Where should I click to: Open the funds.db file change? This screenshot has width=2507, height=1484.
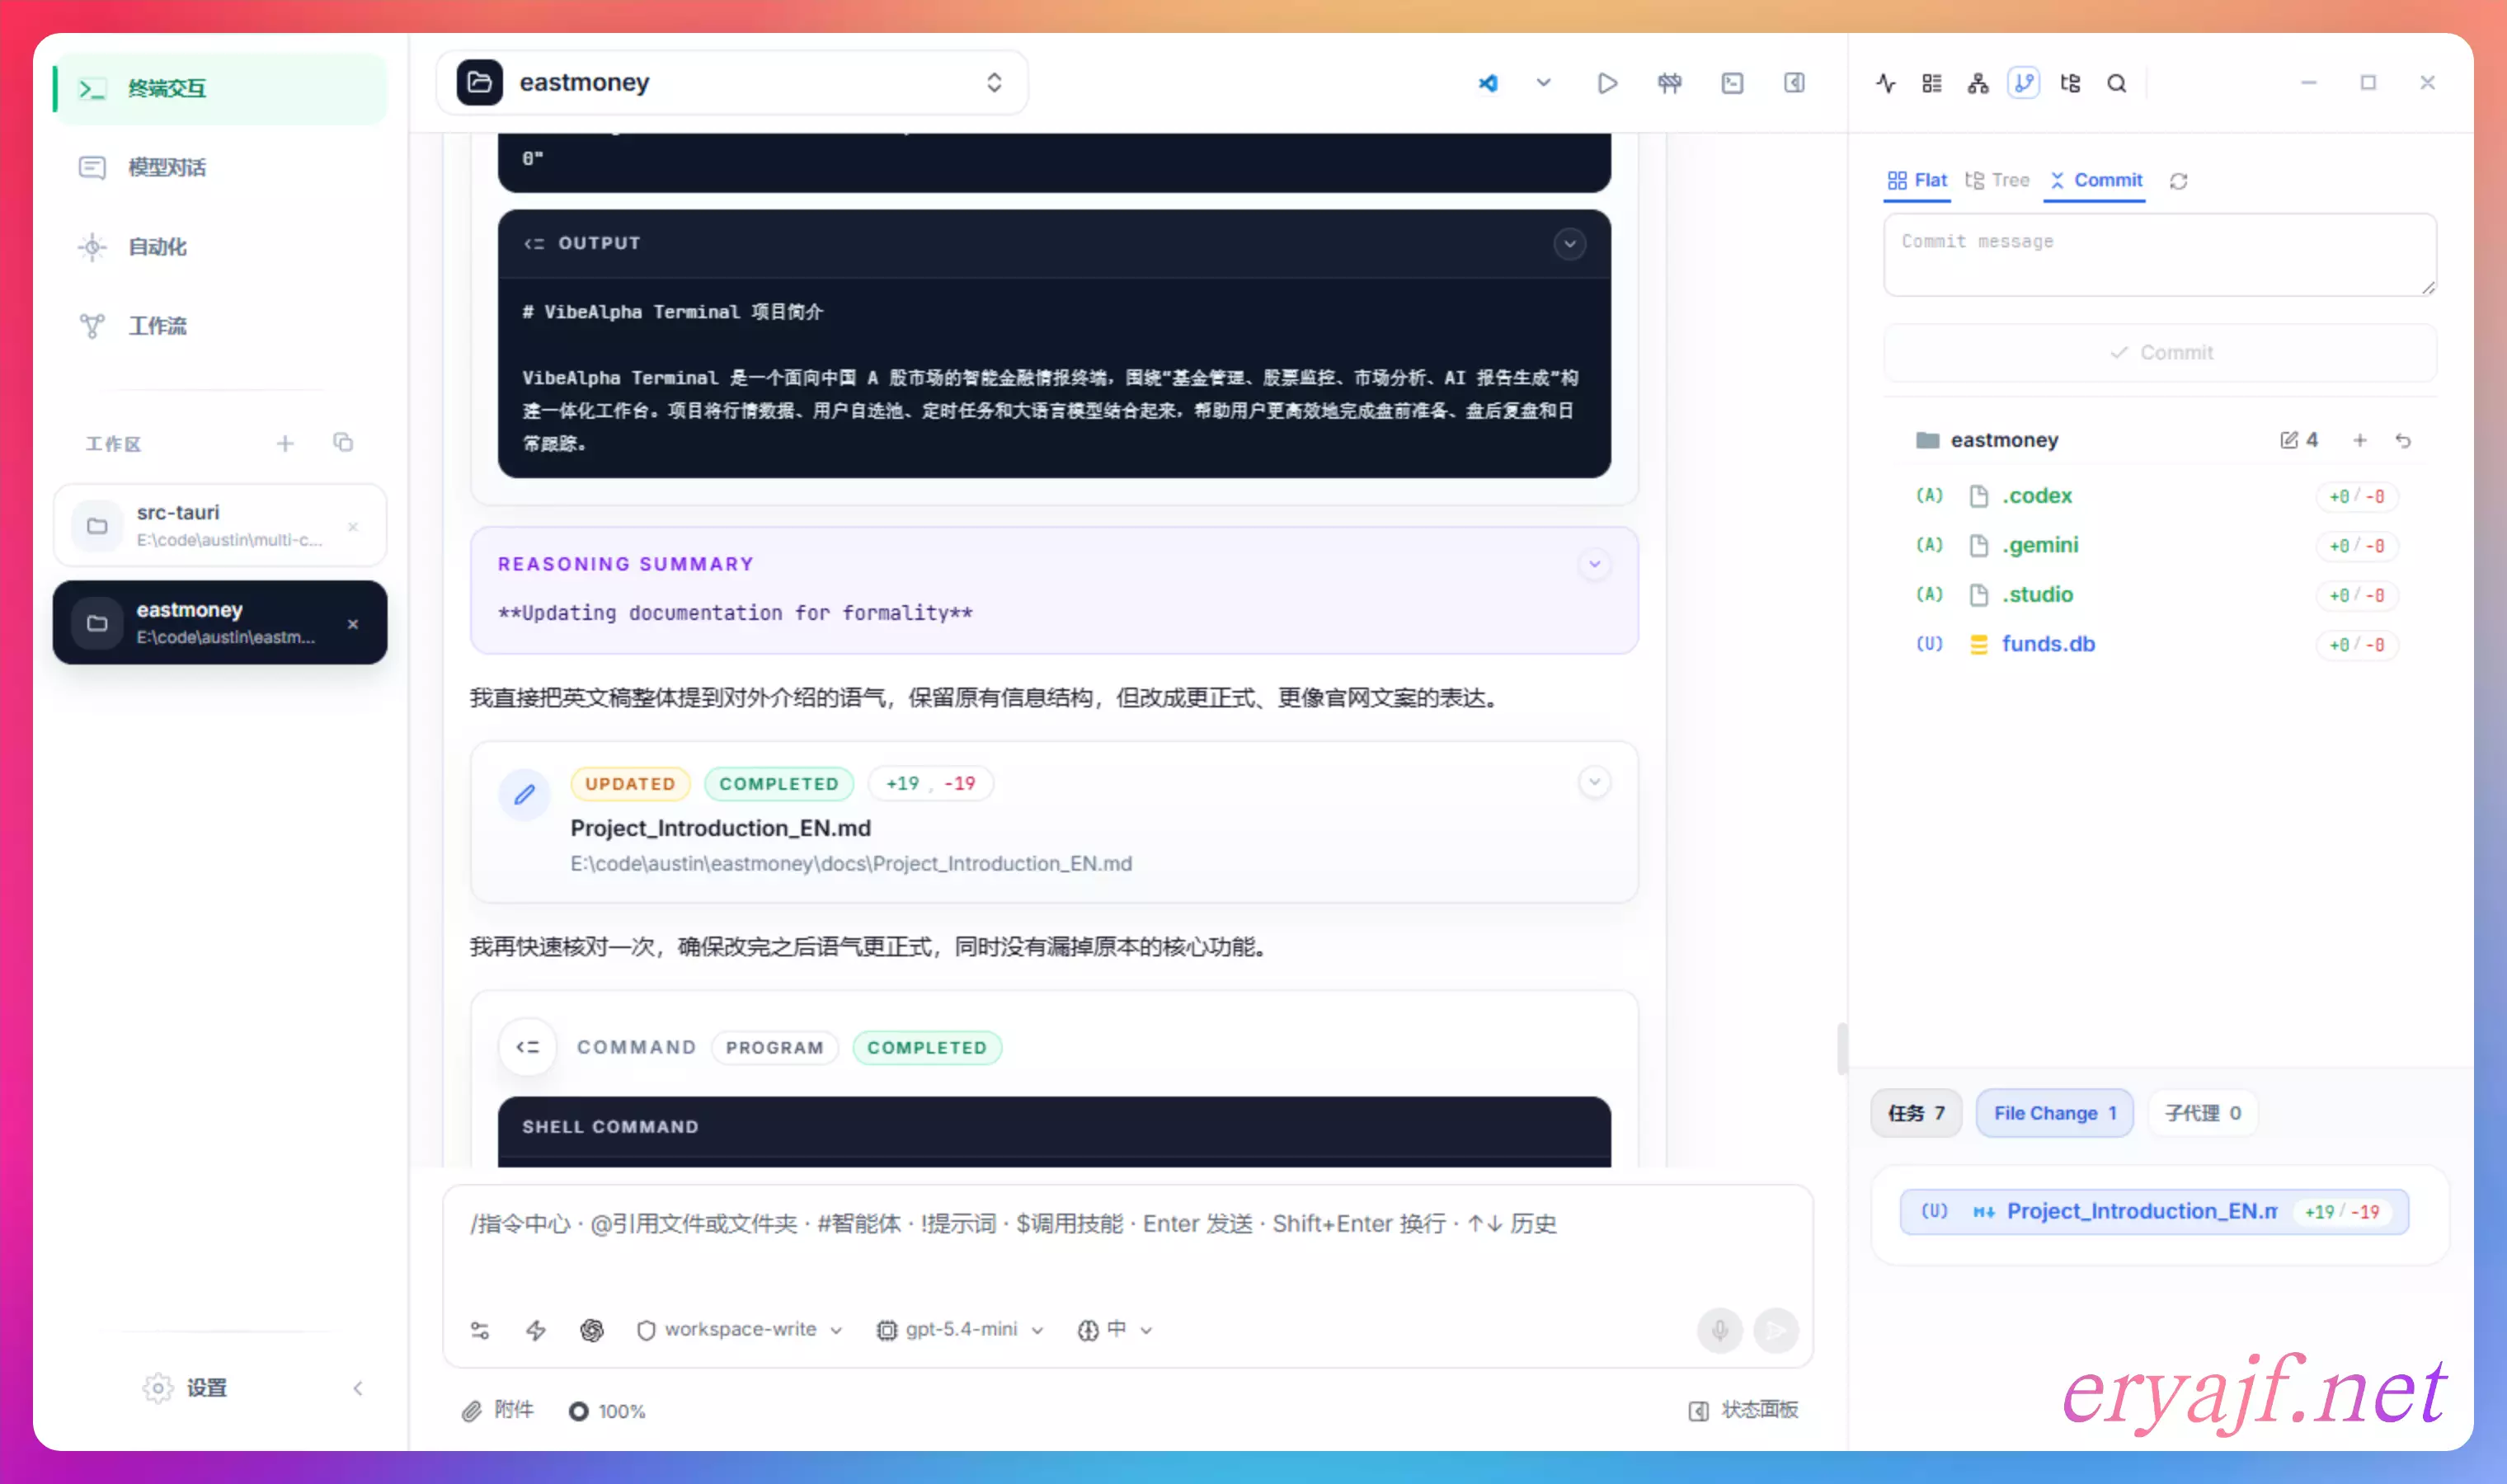tap(2160, 644)
